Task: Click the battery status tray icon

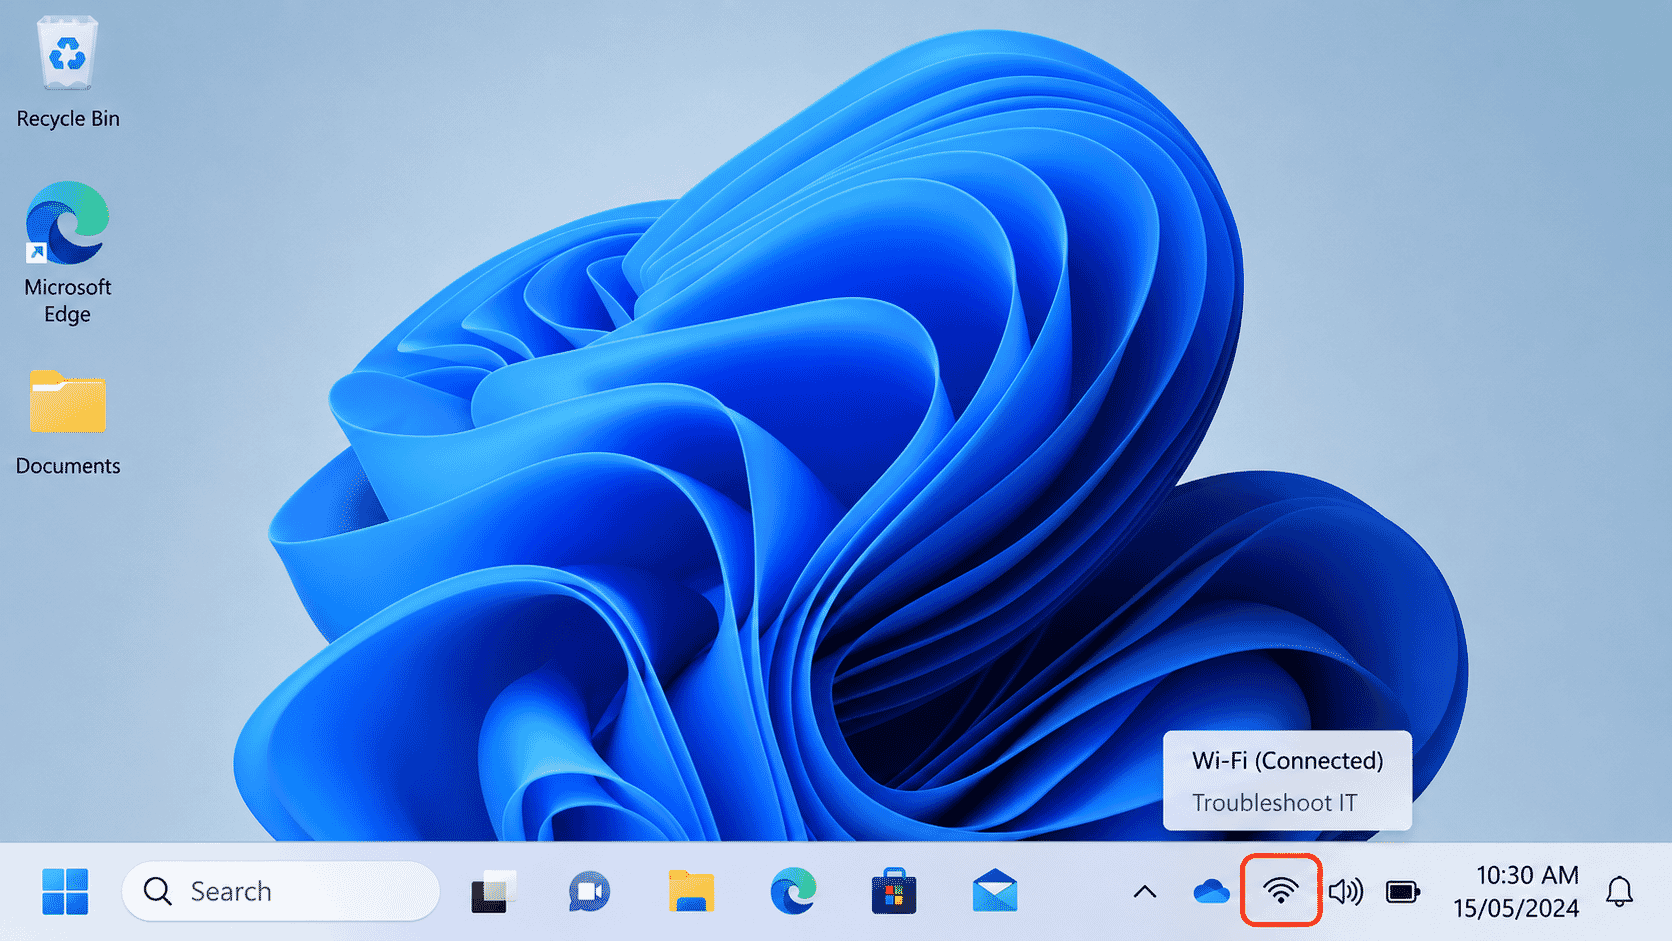Action: tap(1403, 891)
